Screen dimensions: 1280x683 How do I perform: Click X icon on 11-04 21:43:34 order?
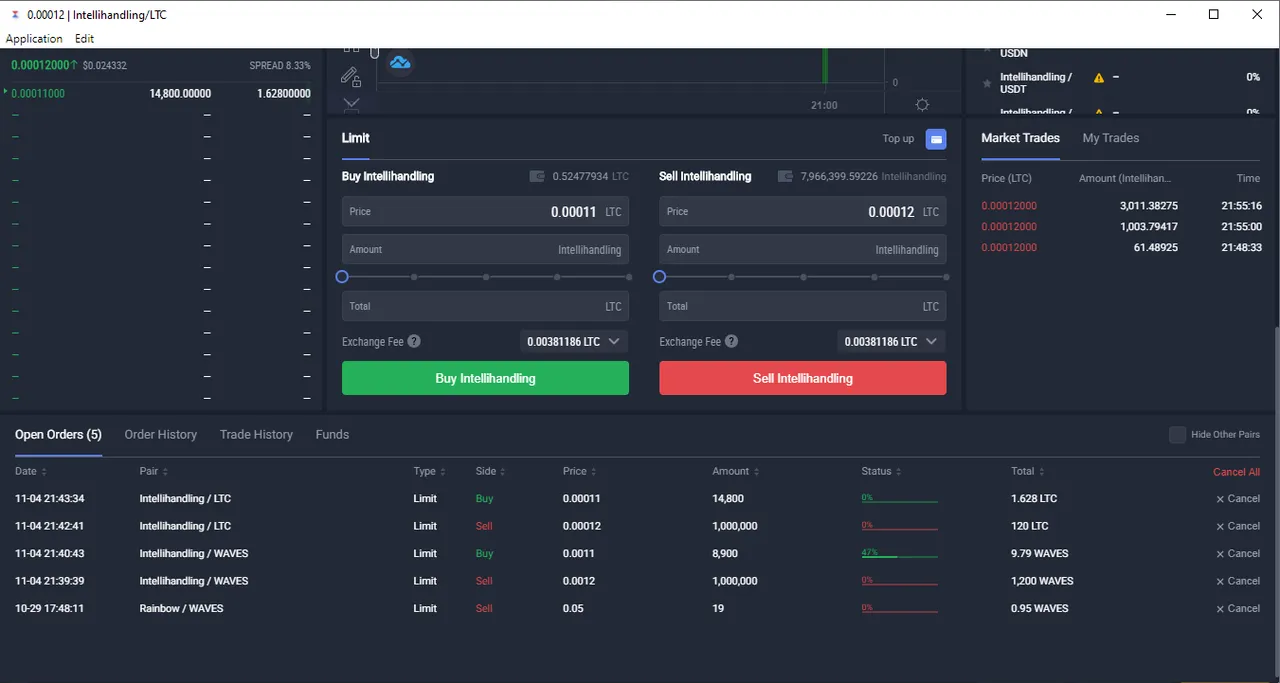pos(1220,499)
